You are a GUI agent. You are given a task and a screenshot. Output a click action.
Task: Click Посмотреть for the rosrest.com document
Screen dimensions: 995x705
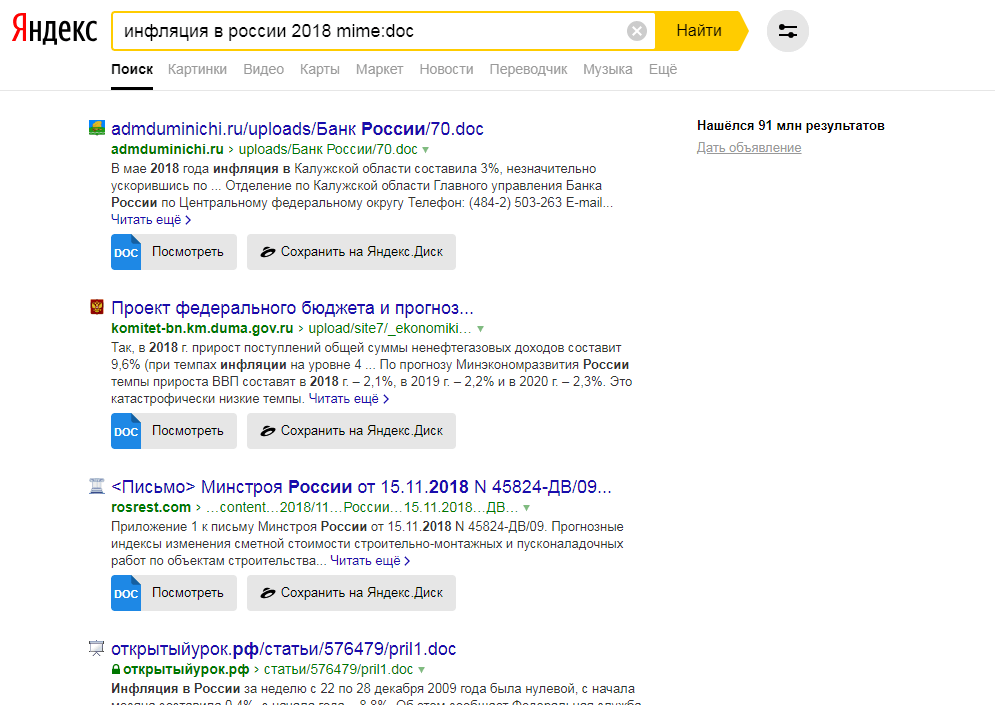pyautogui.click(x=188, y=593)
